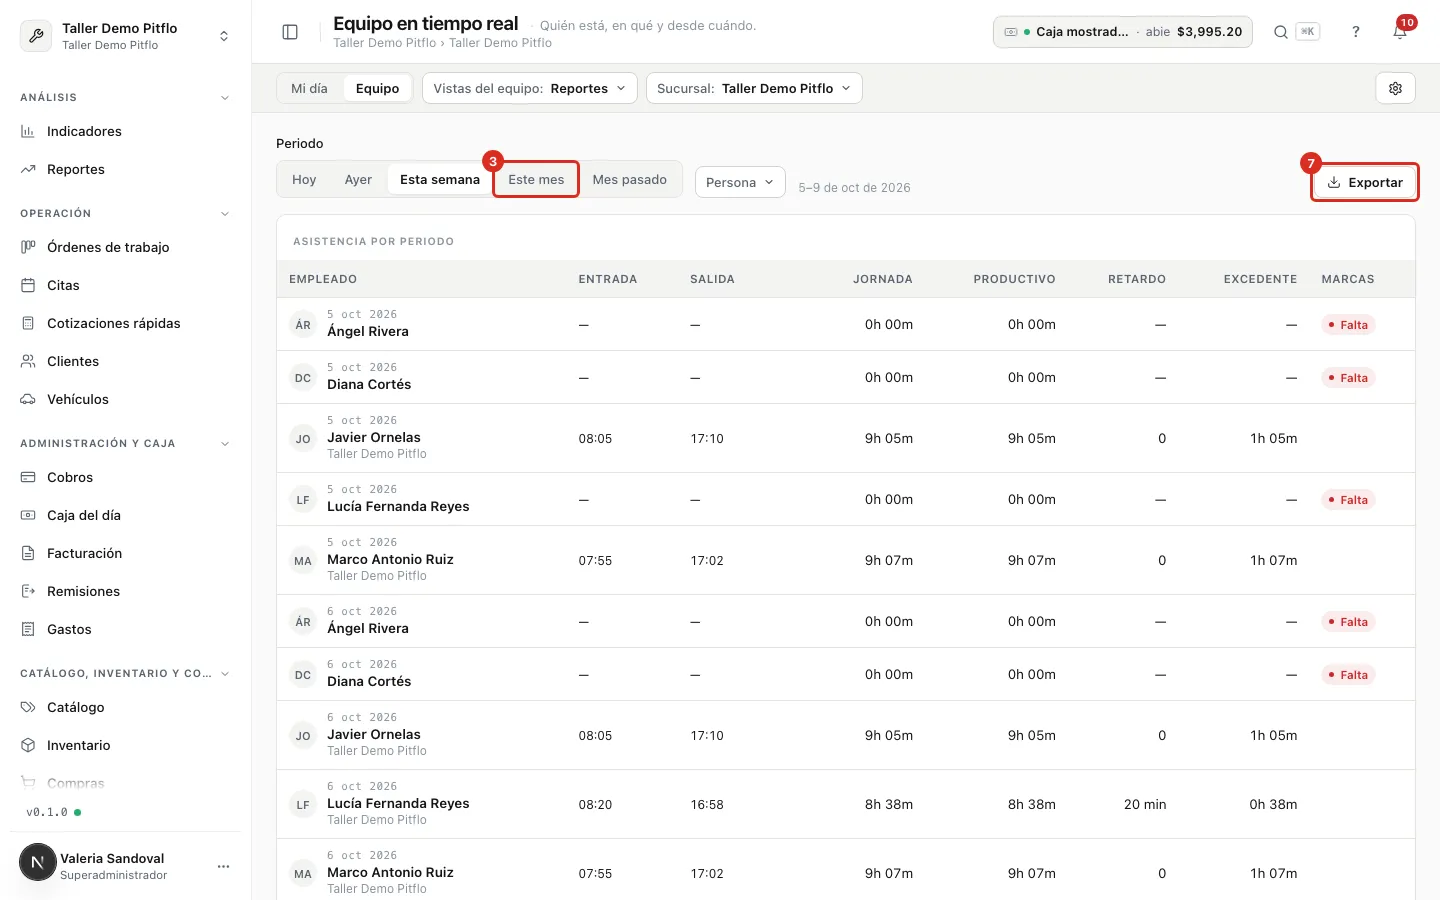Select the Equipo tab
This screenshot has height=900, width=1440.
click(x=377, y=88)
